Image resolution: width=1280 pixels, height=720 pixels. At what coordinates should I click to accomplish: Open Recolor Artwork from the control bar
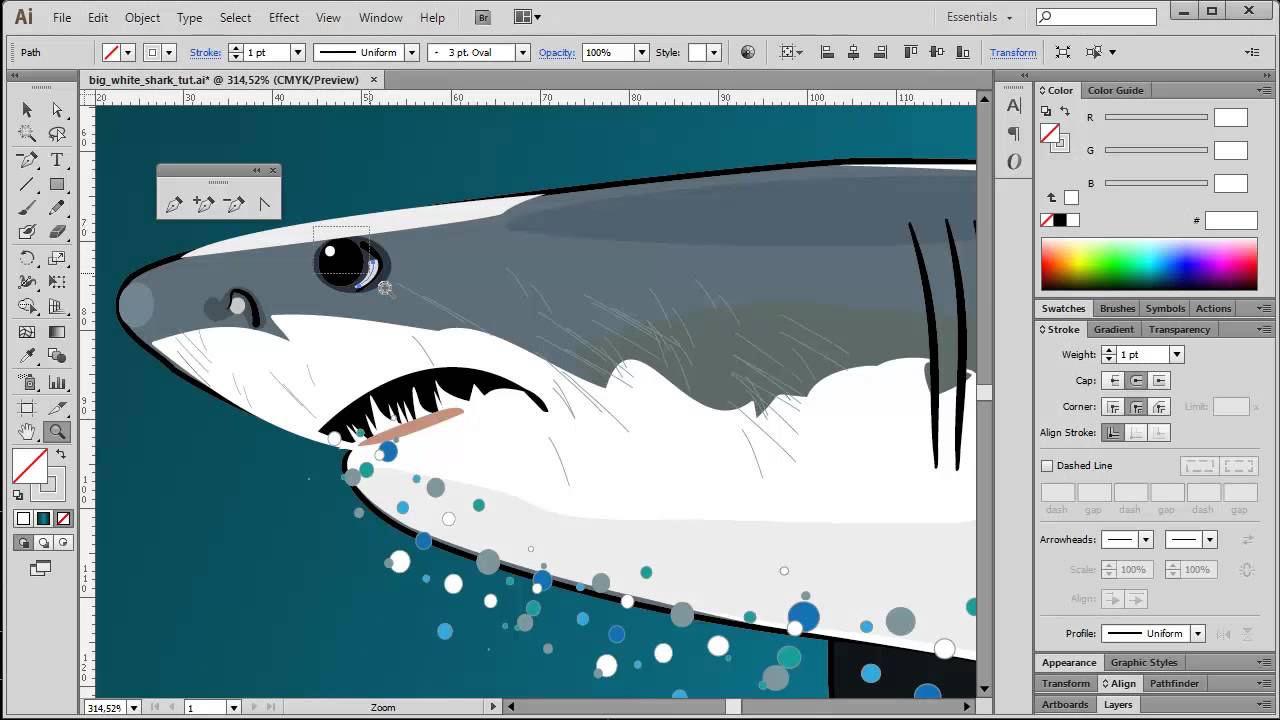pyautogui.click(x=748, y=52)
